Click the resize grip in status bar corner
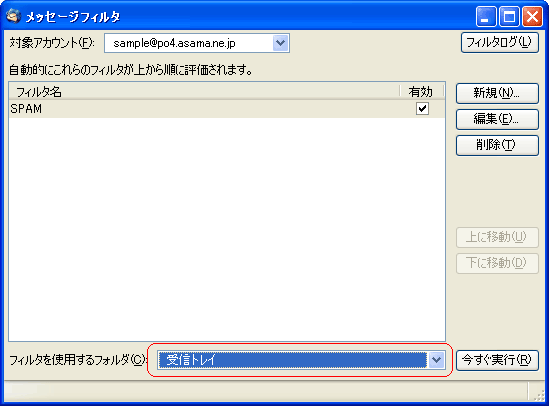This screenshot has width=549, height=406. click(538, 395)
